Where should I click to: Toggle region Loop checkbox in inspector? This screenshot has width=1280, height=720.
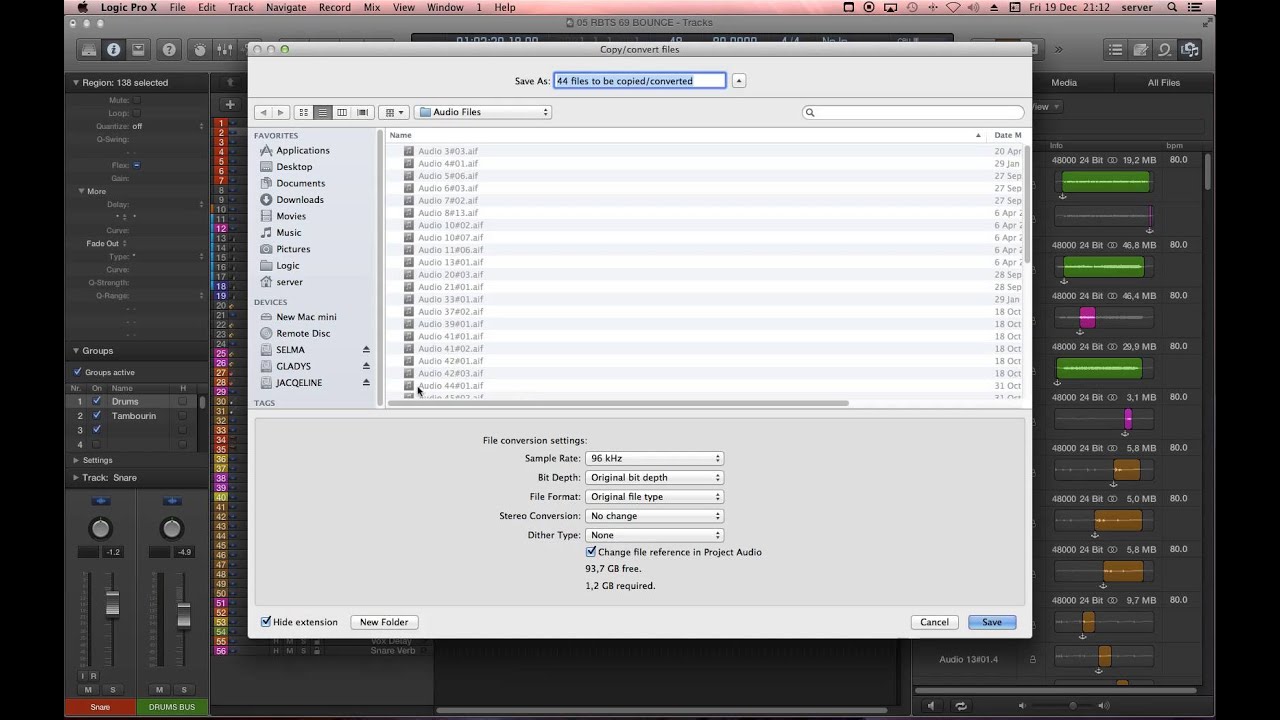pos(136,113)
